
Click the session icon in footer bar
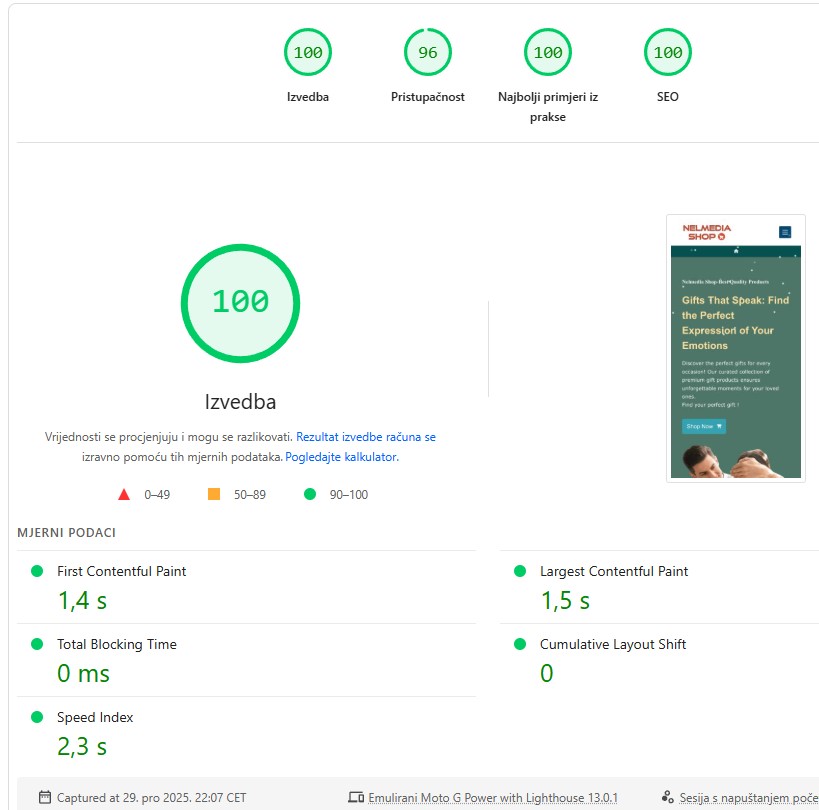(667, 798)
